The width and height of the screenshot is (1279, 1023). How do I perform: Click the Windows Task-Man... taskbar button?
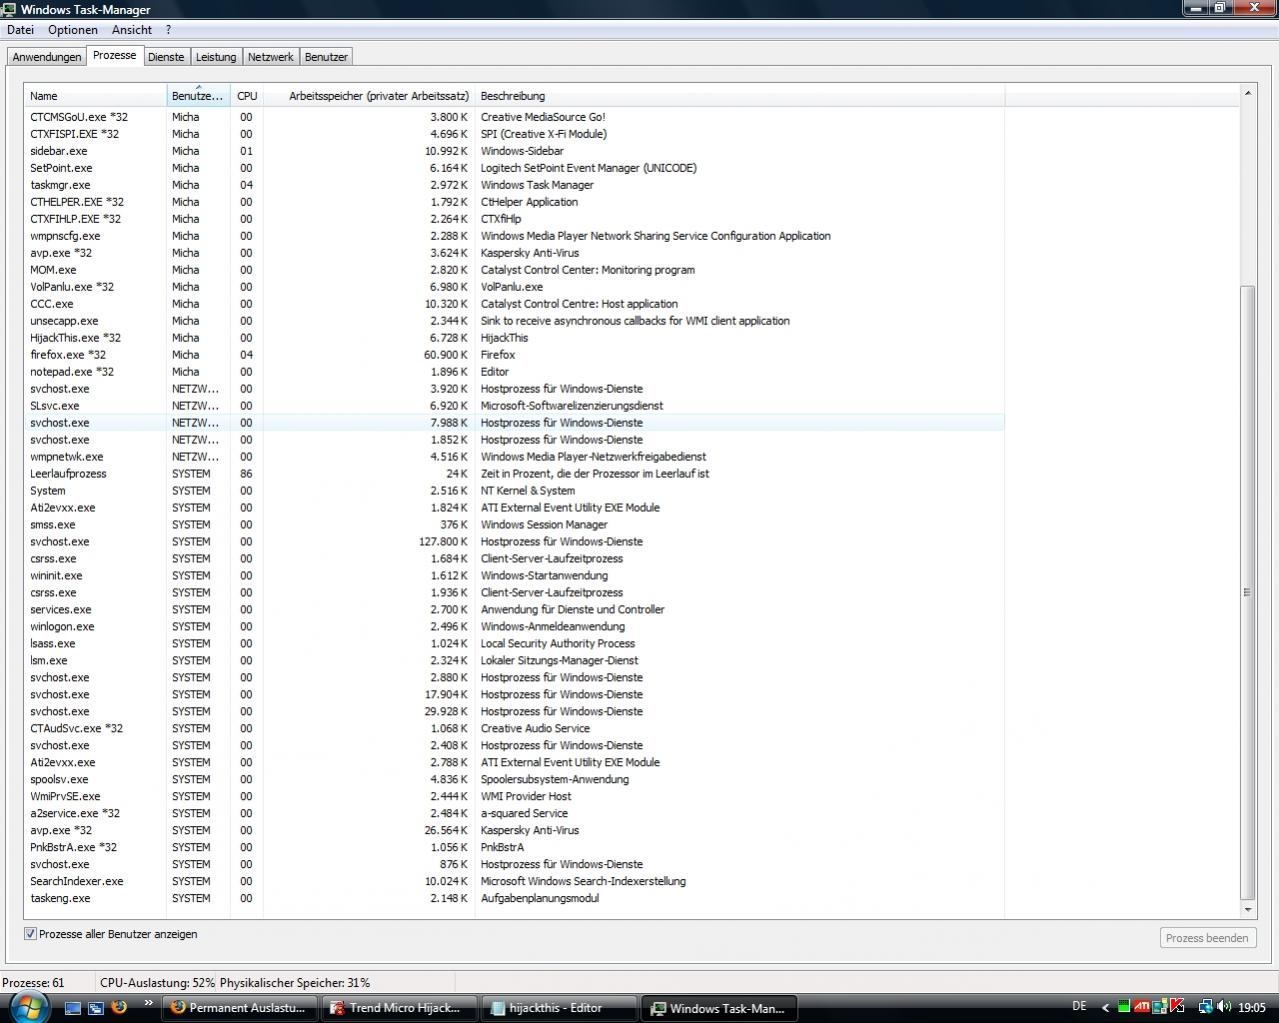pyautogui.click(x=719, y=1008)
